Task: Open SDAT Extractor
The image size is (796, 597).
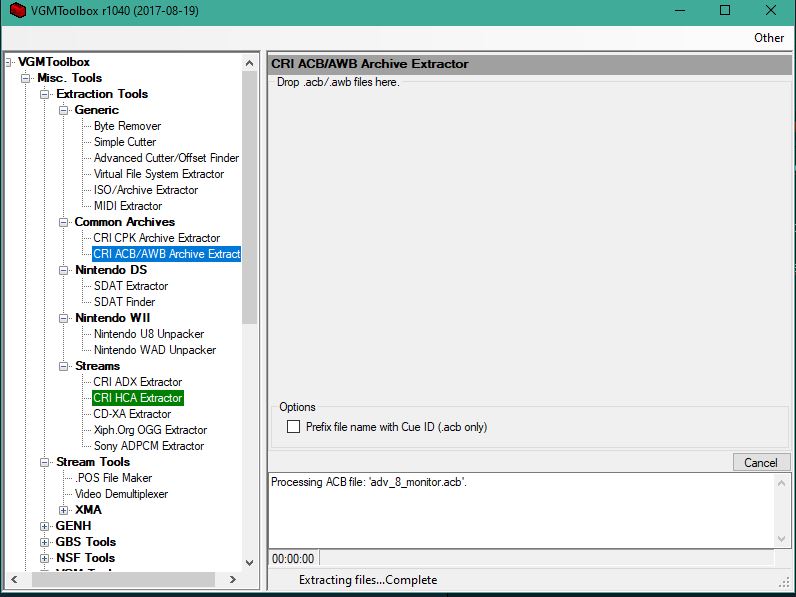Action: [131, 286]
